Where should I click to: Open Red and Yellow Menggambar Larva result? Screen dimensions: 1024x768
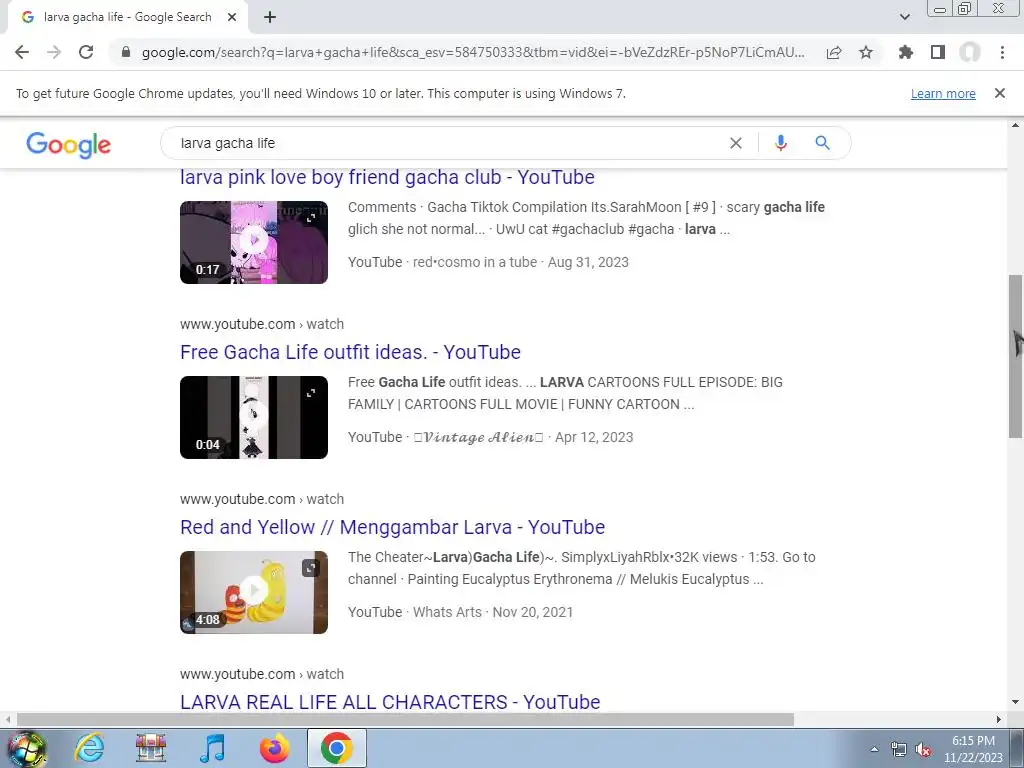tap(392, 527)
